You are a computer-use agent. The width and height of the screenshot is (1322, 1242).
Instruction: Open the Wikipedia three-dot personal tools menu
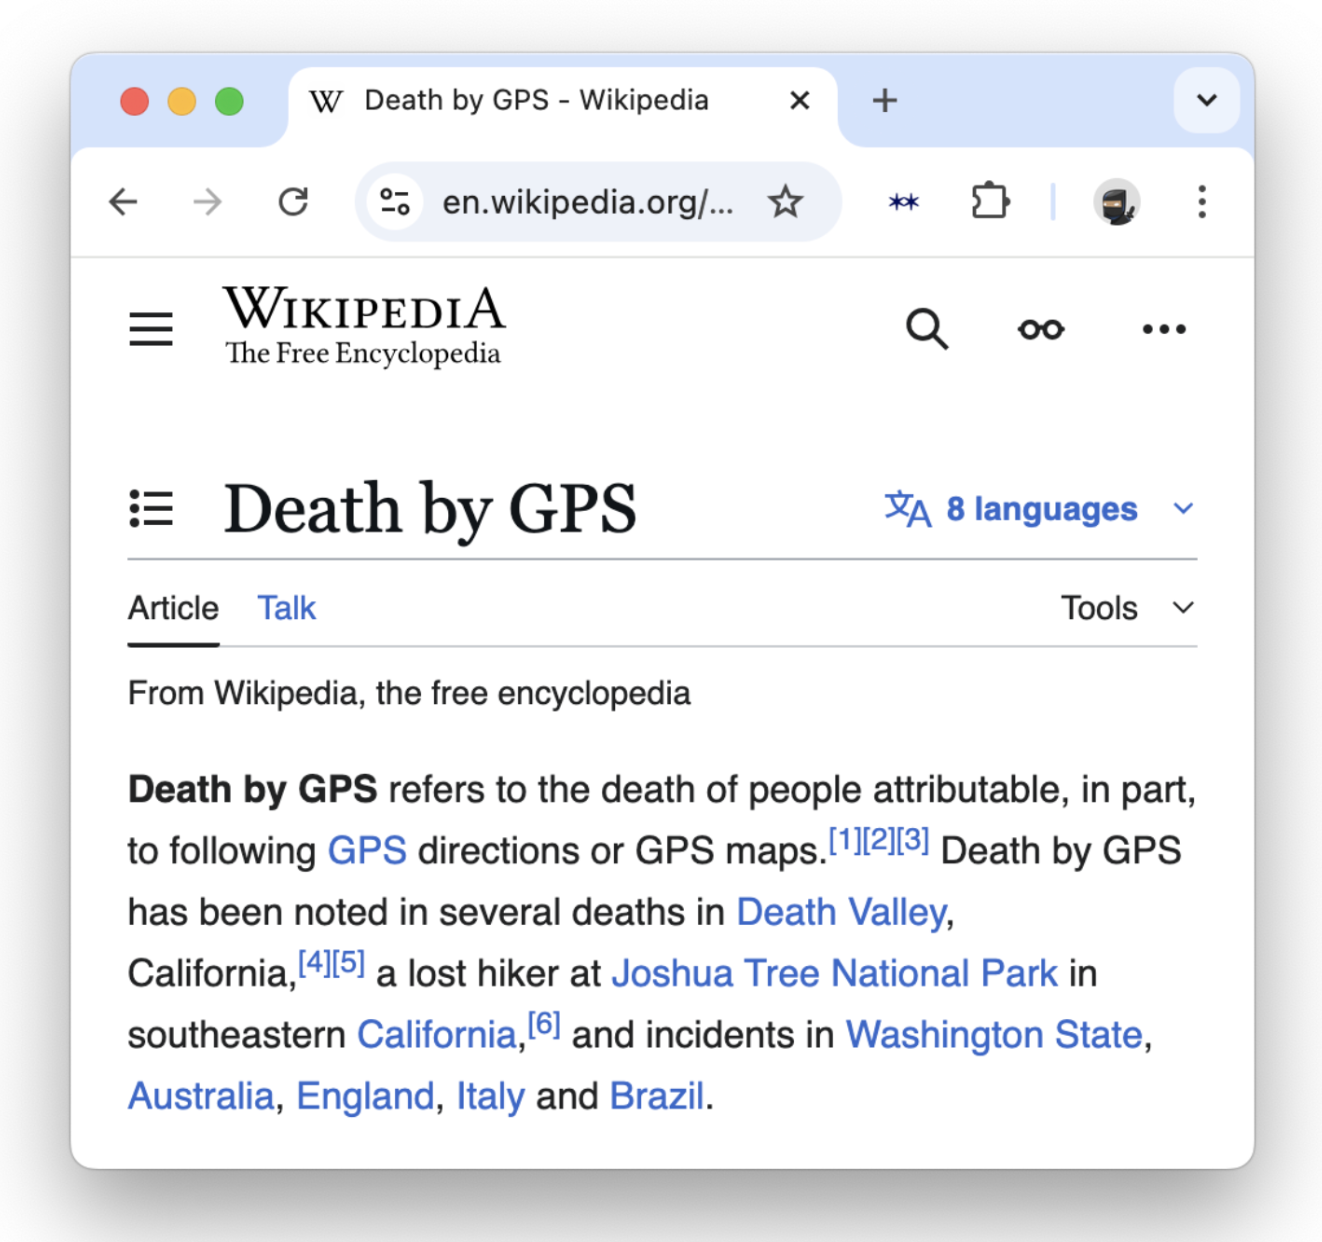point(1163,329)
